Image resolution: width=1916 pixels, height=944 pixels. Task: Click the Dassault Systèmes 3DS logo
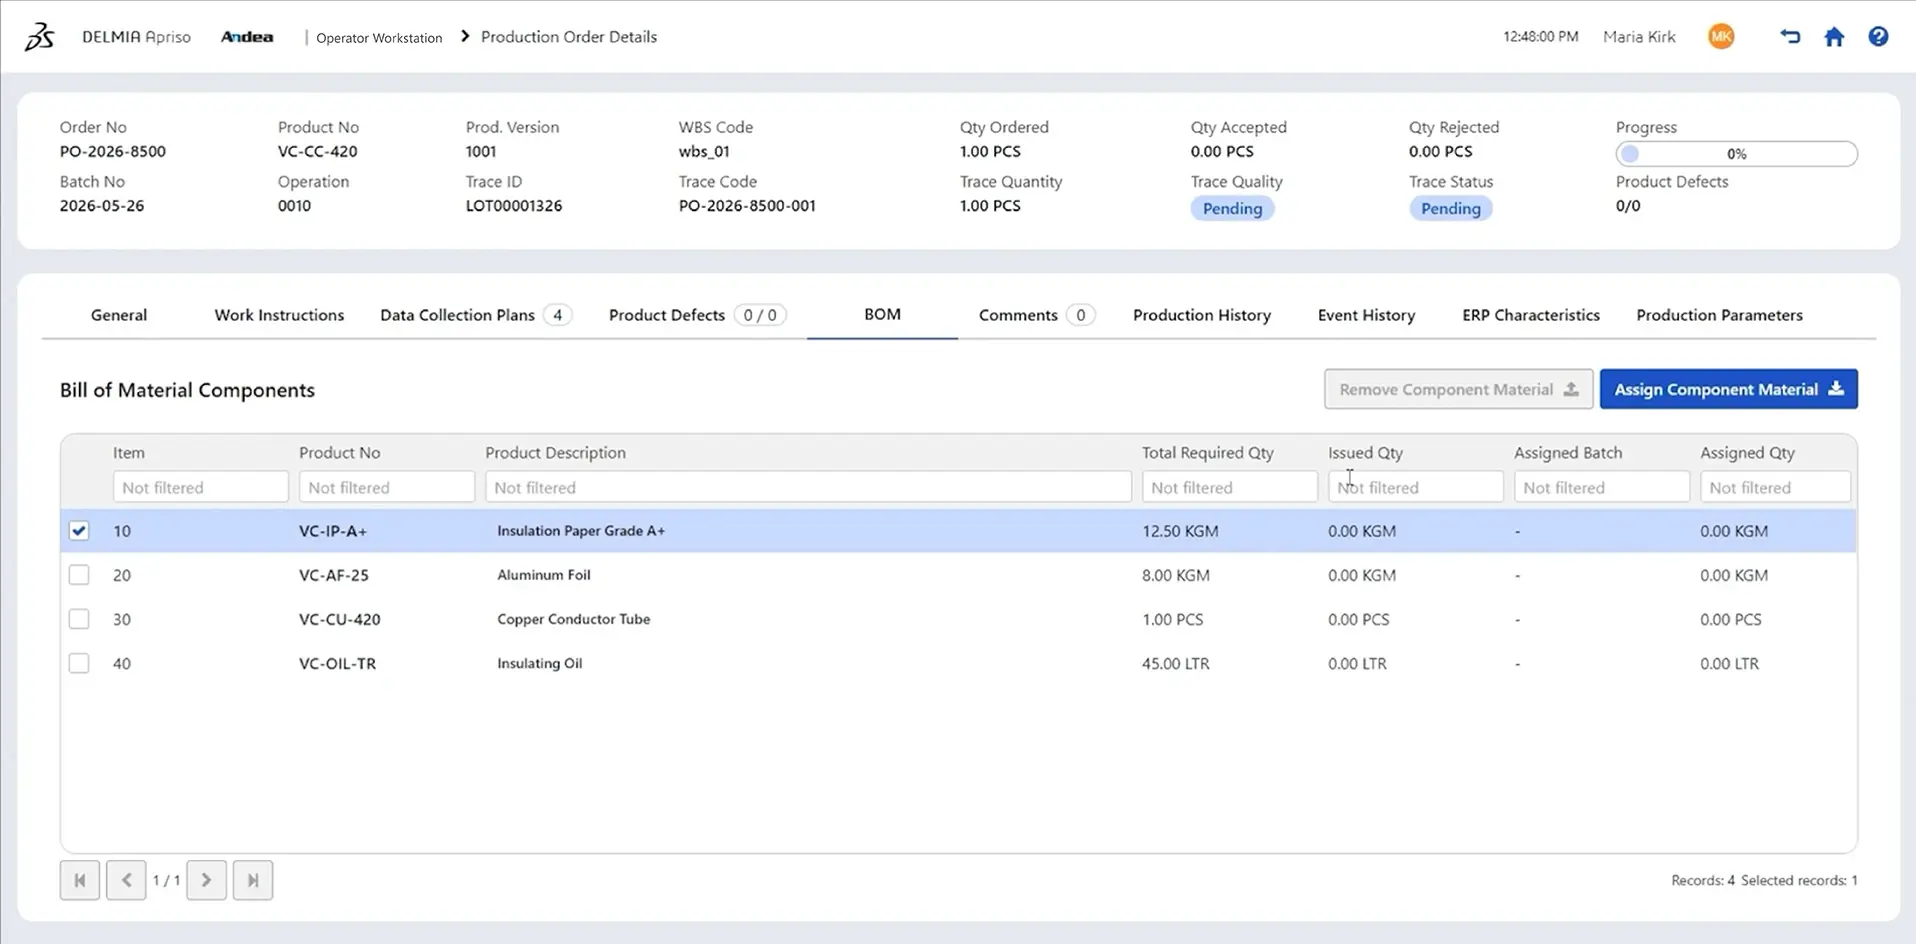[x=39, y=37]
